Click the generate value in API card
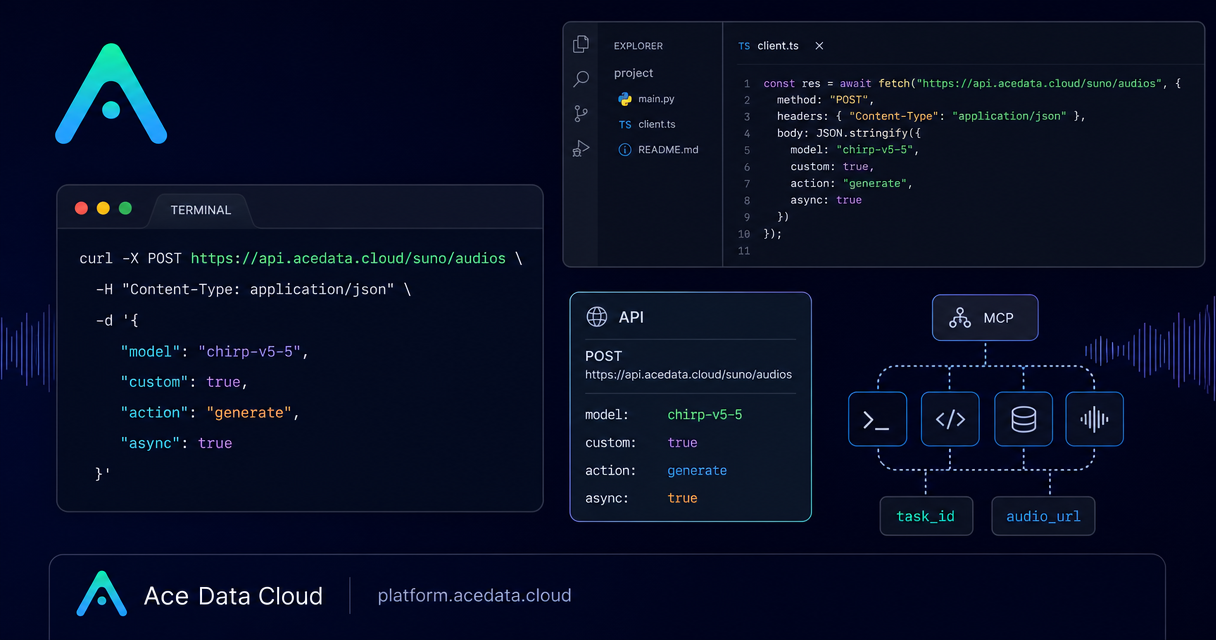1216x640 pixels. click(697, 471)
